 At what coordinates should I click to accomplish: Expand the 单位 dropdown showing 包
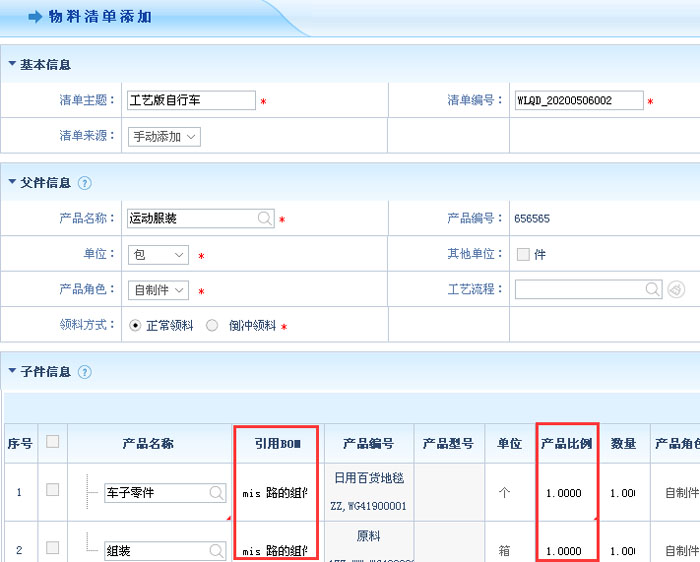(x=158, y=255)
